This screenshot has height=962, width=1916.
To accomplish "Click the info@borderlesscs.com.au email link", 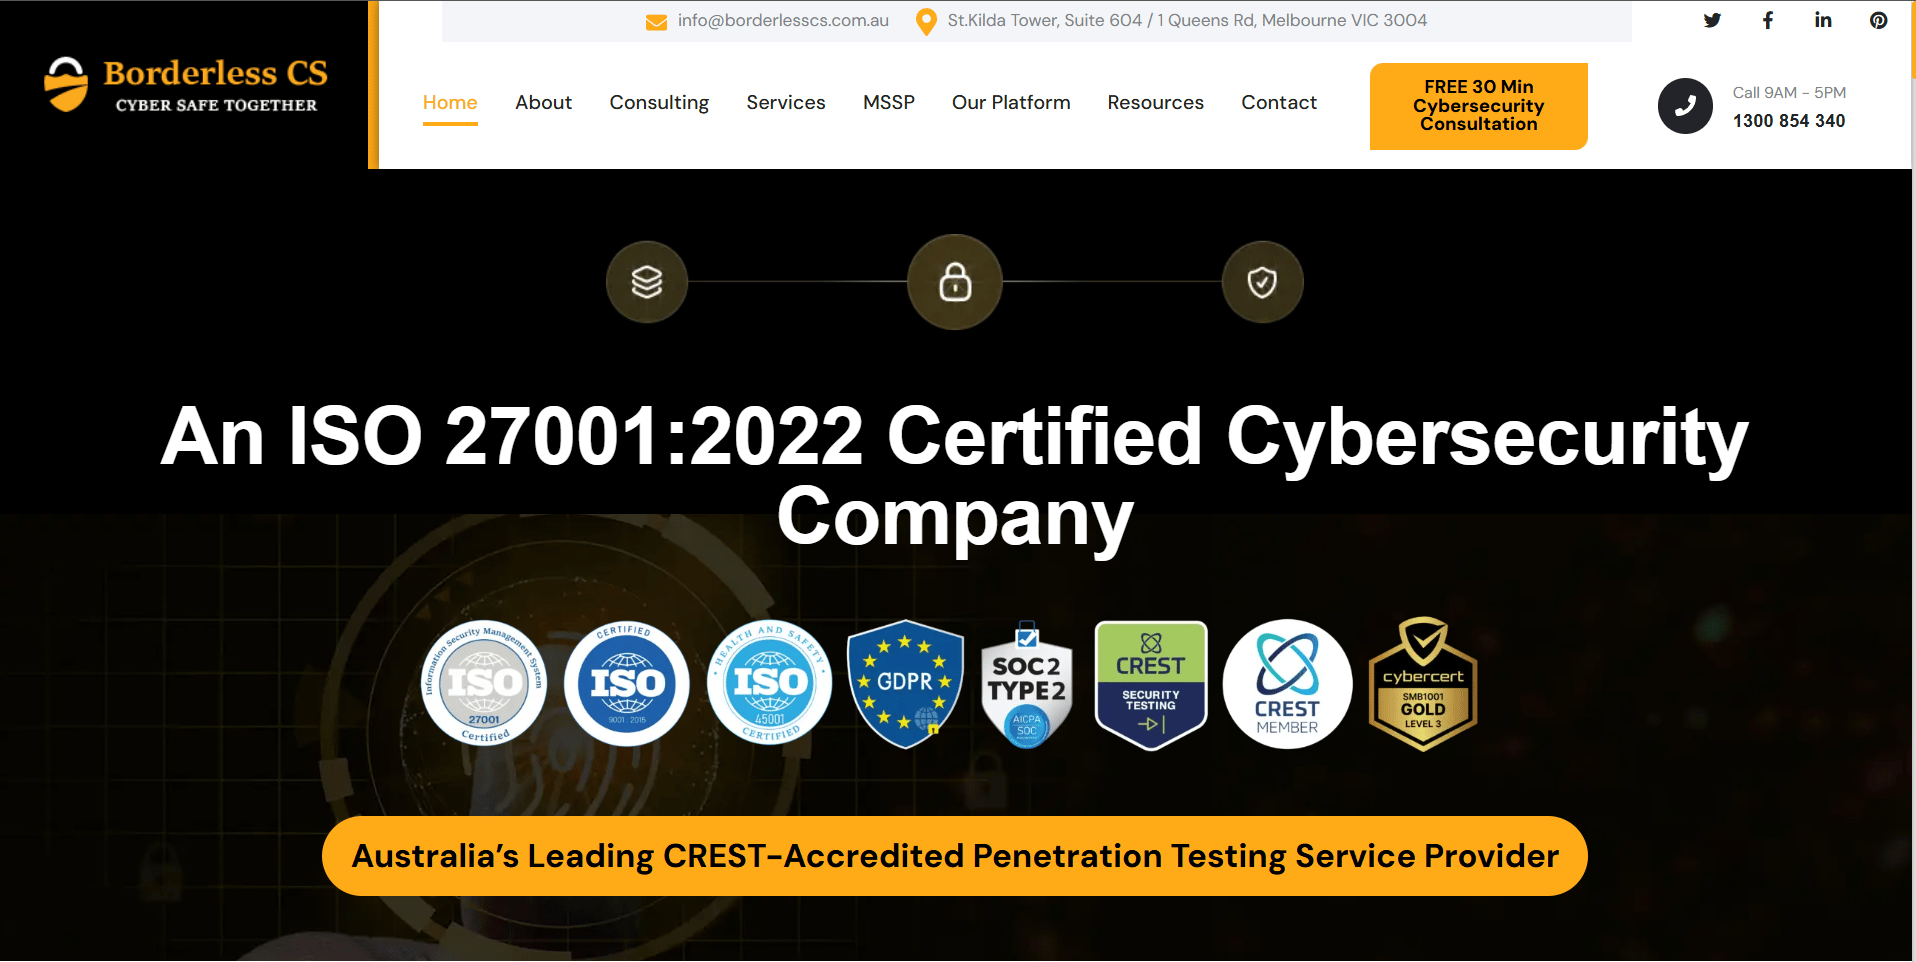I will click(x=783, y=21).
